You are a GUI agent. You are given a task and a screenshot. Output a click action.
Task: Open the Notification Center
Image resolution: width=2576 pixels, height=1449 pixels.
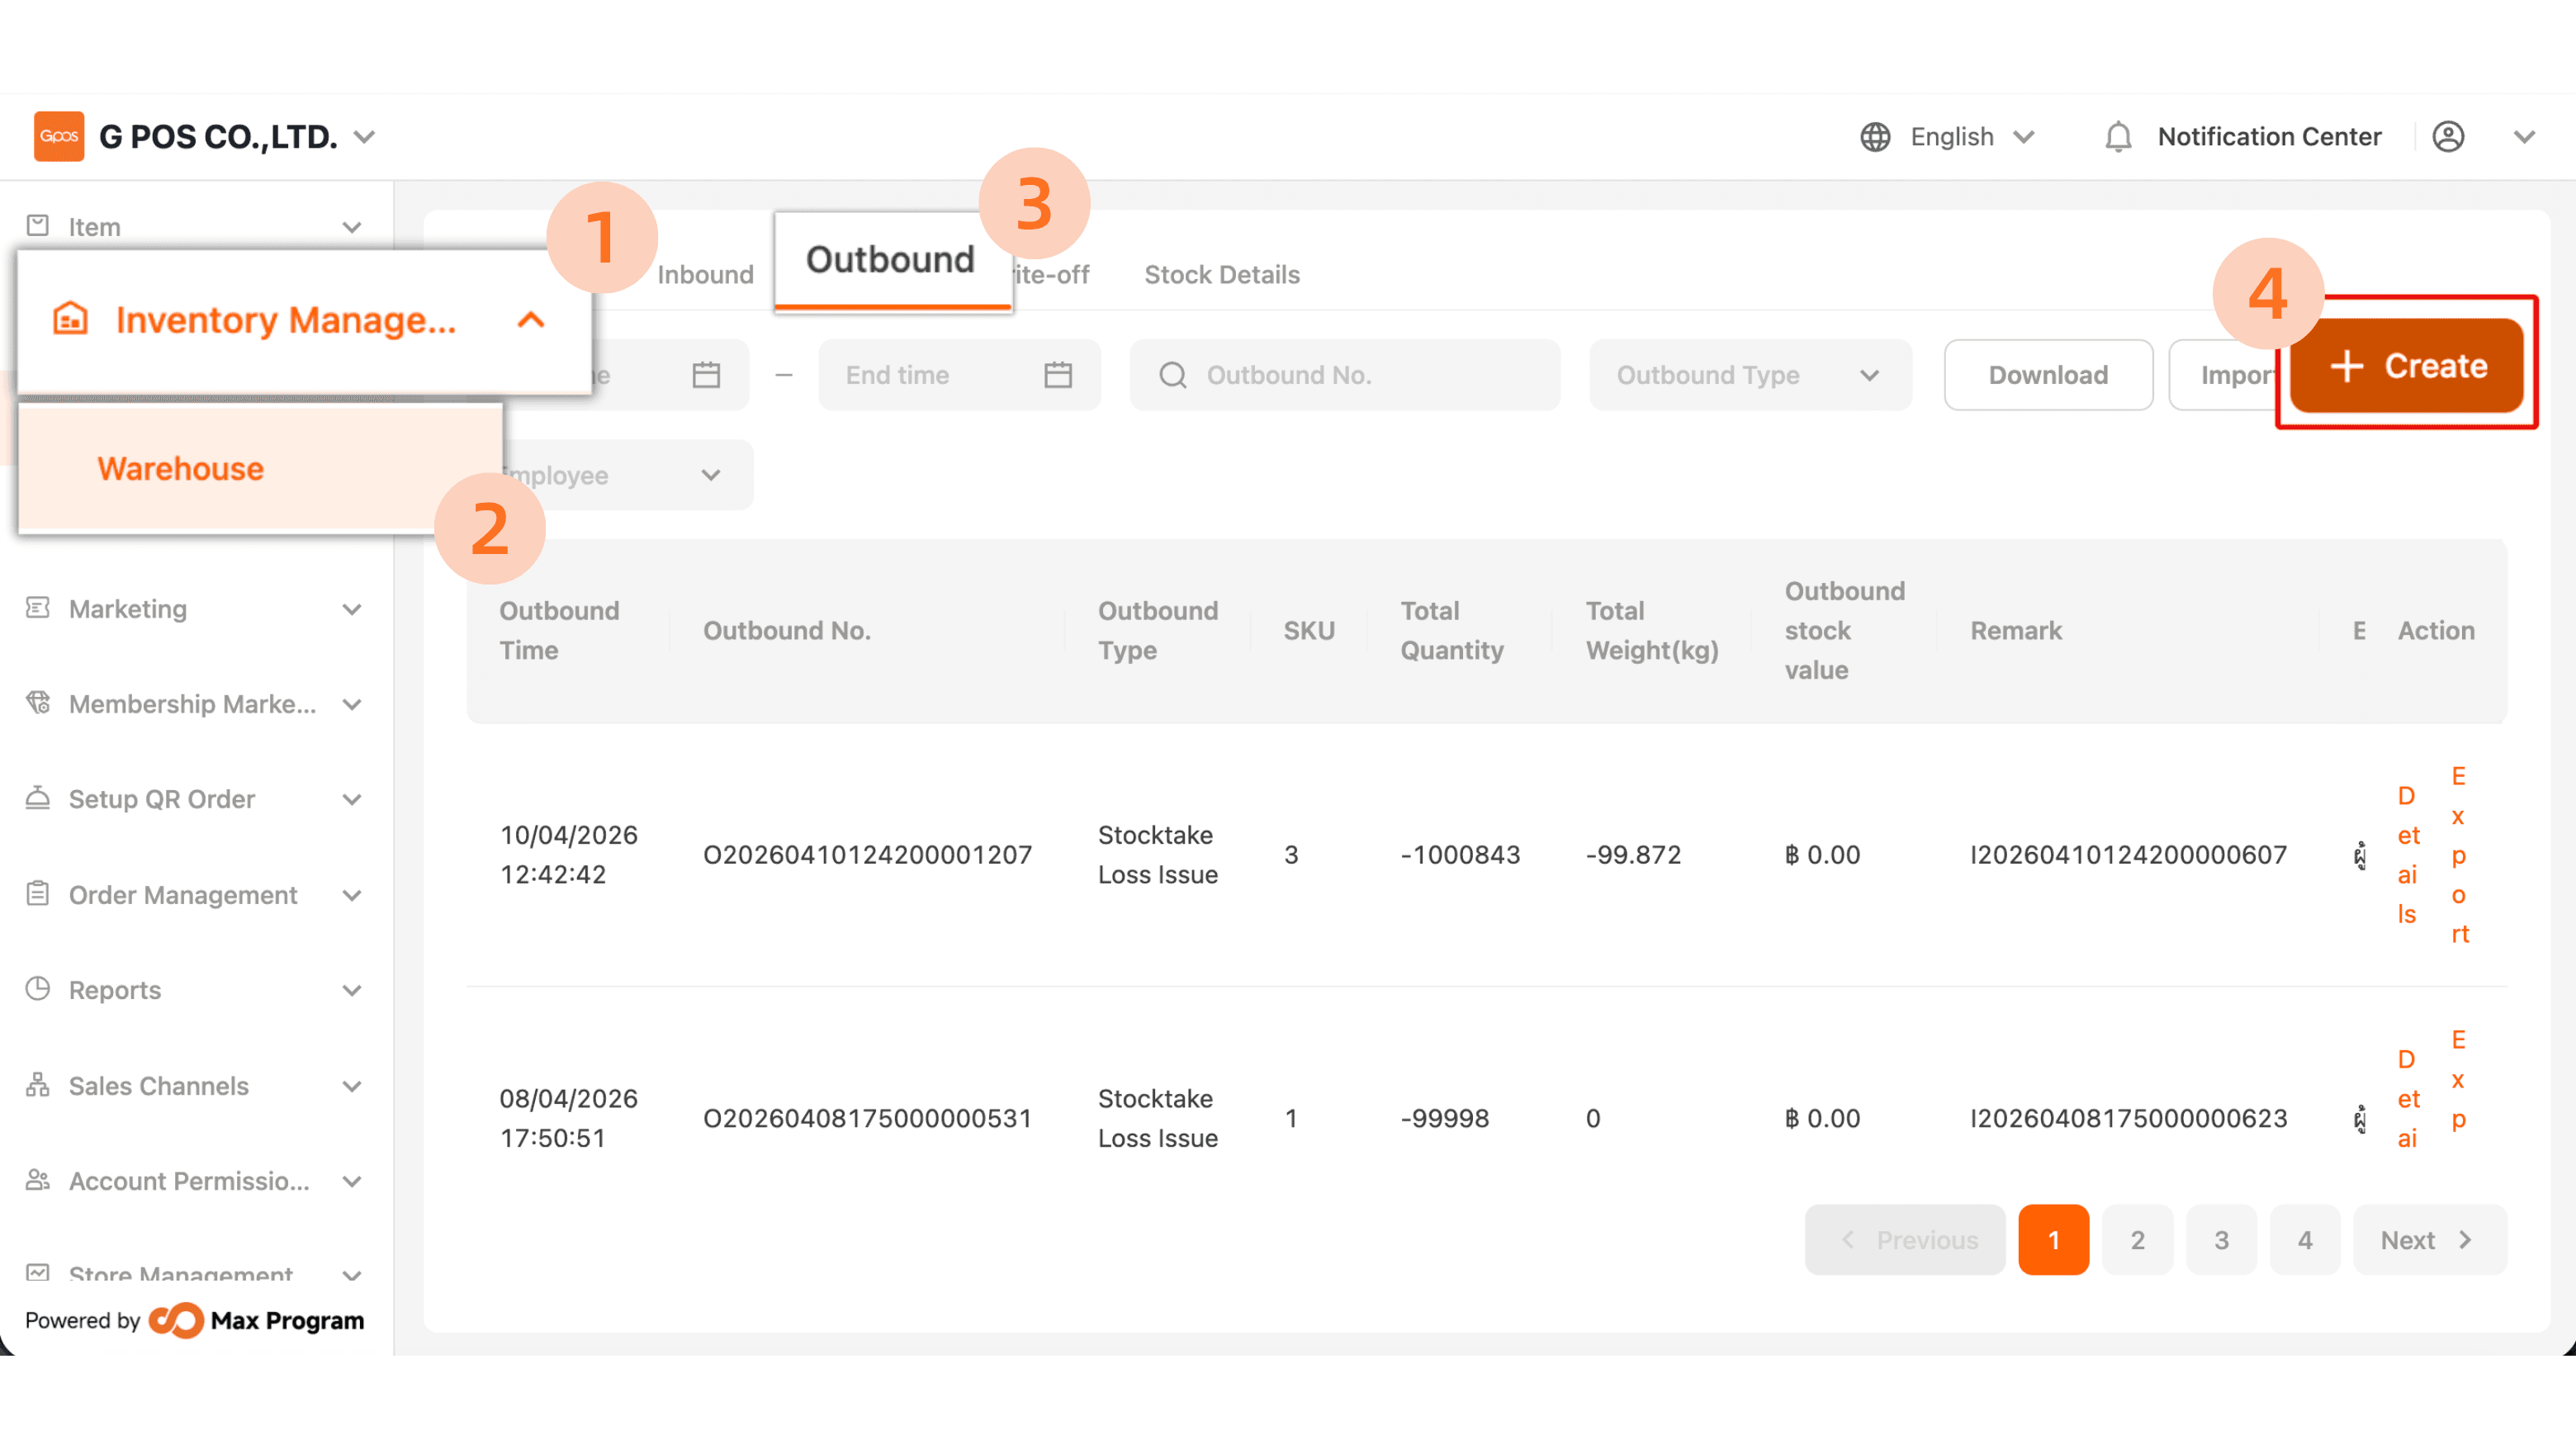point(2269,137)
